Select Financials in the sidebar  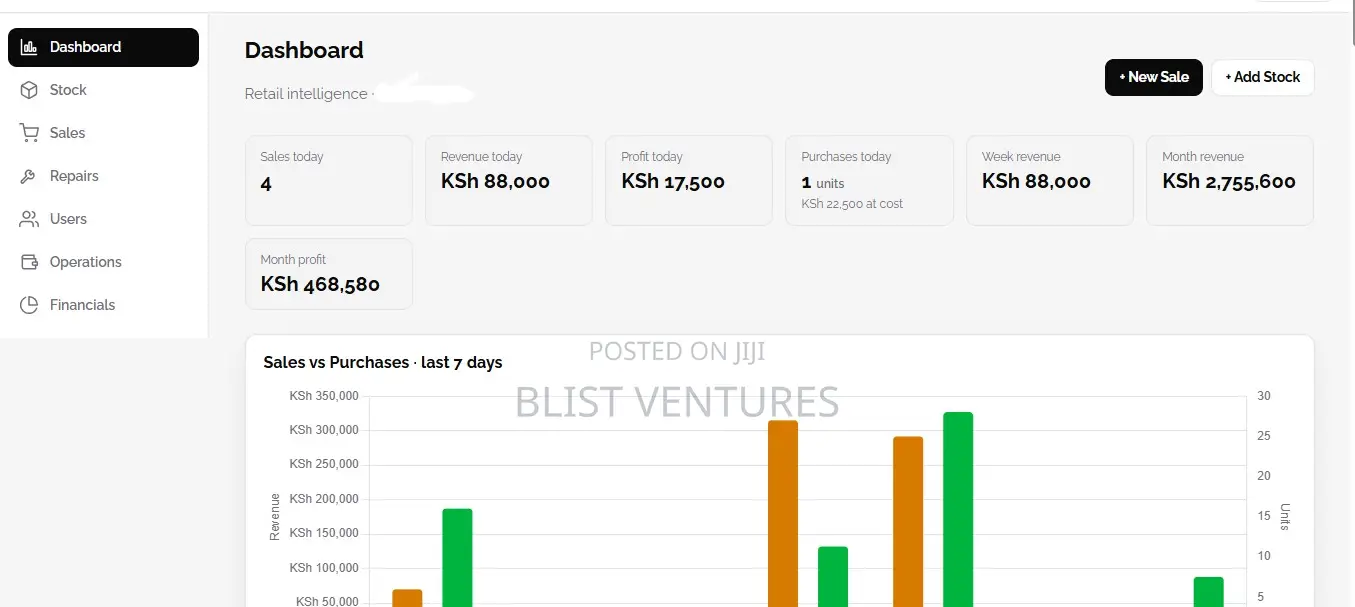(104, 305)
